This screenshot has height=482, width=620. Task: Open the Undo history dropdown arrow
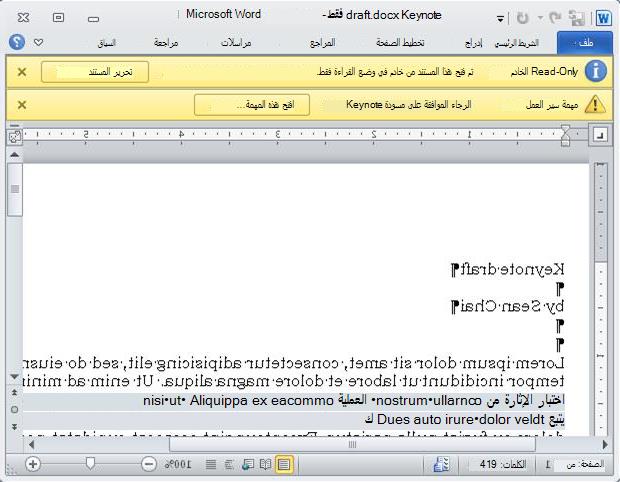(540, 18)
